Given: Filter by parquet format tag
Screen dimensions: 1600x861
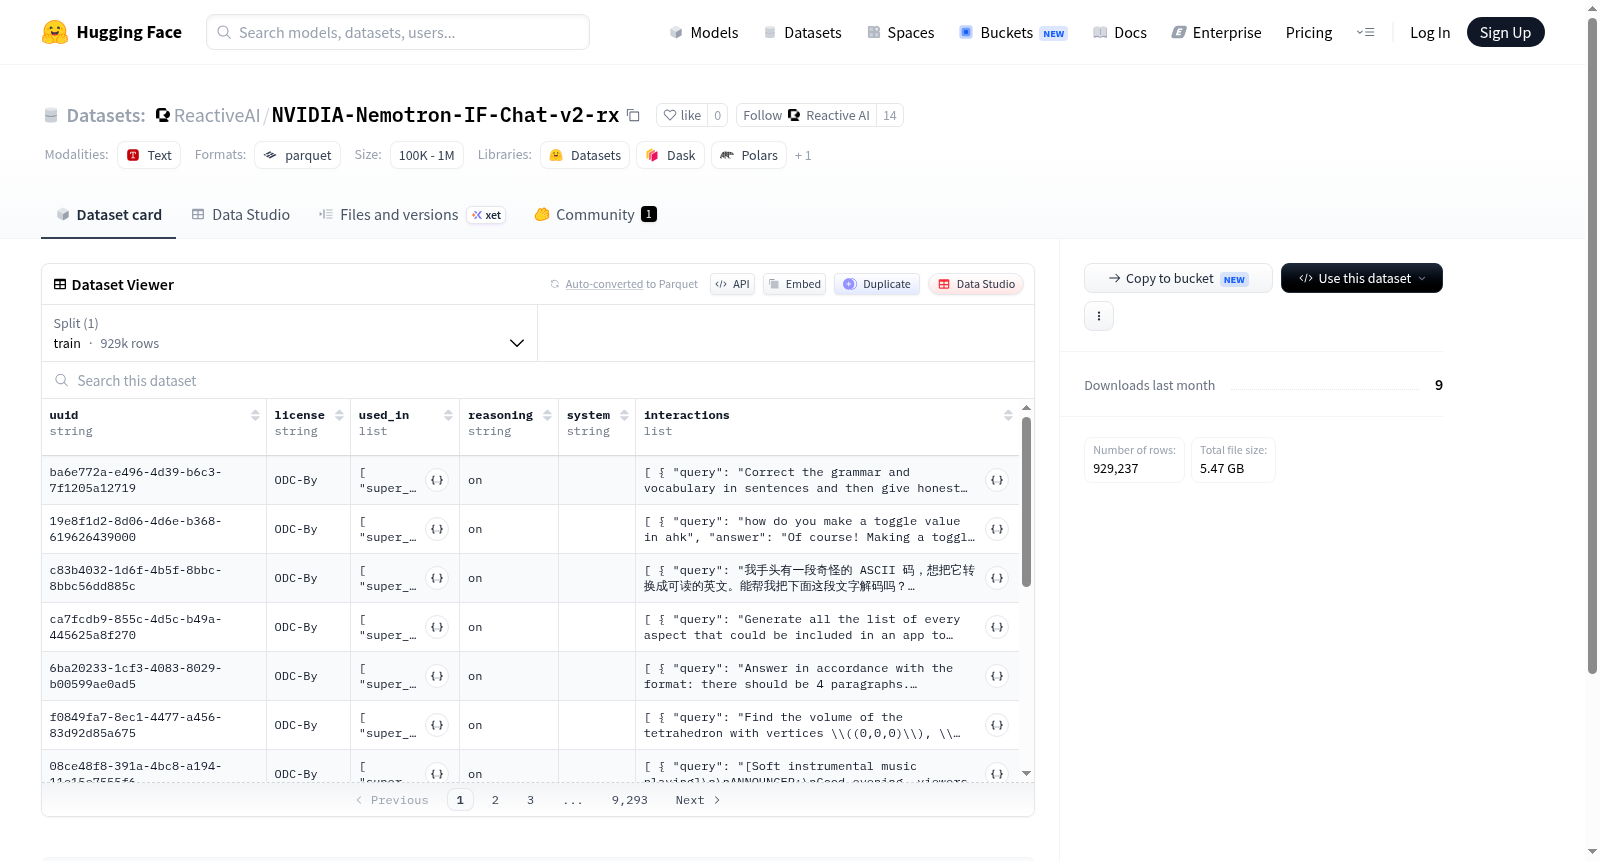Looking at the screenshot, I should coord(298,155).
